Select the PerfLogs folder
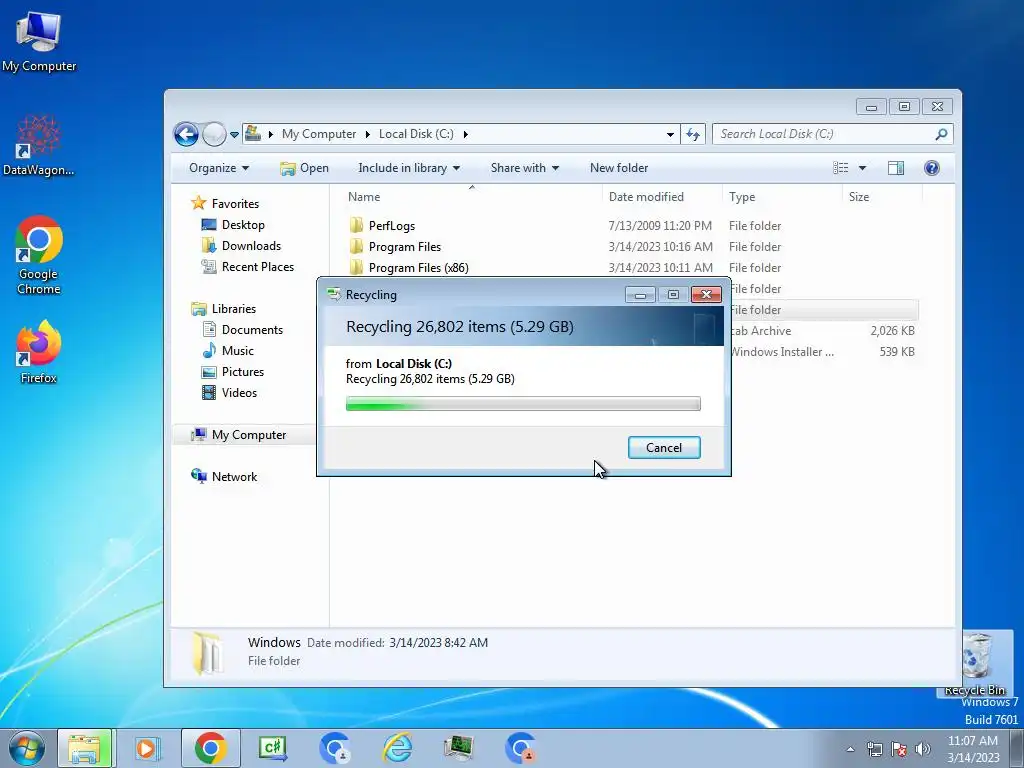 tap(391, 226)
